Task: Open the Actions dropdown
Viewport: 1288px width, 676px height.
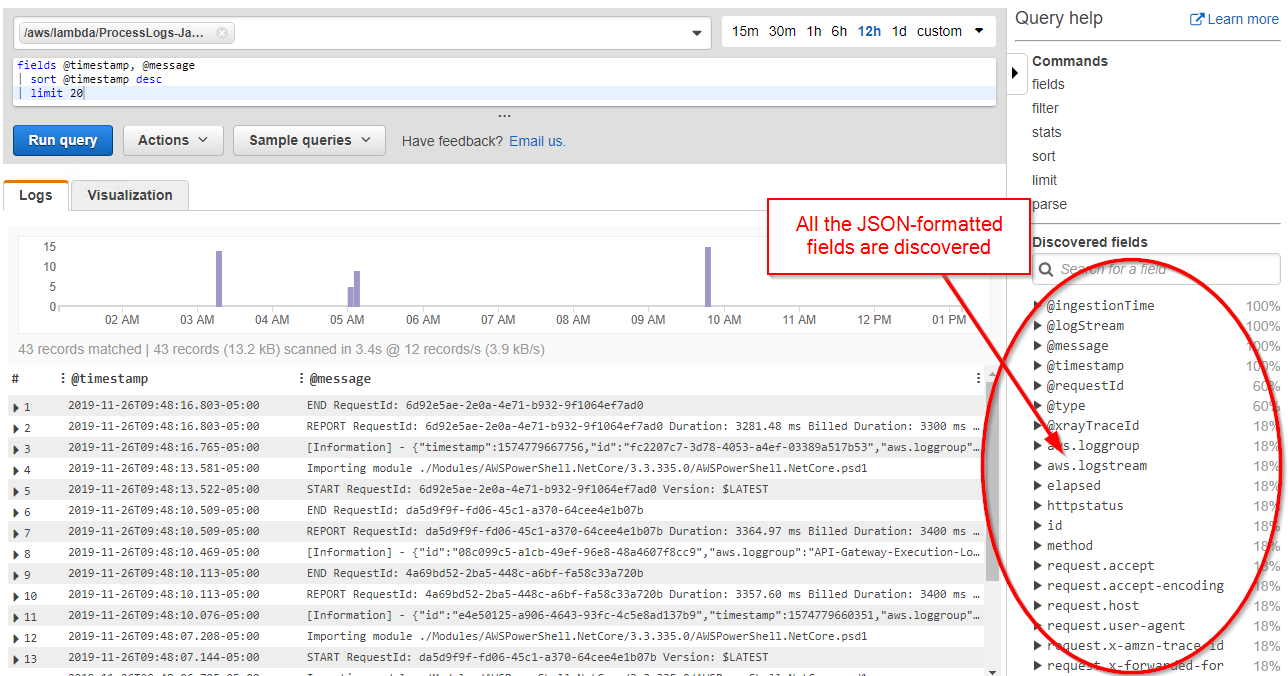Action: point(172,140)
